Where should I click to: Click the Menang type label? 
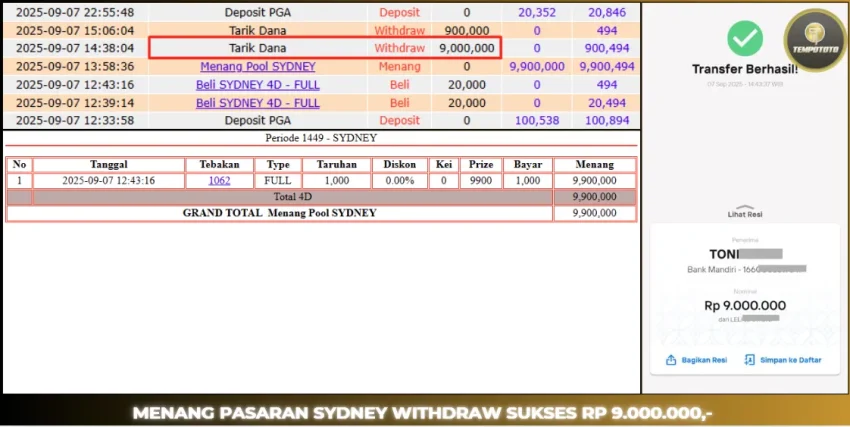(x=400, y=67)
